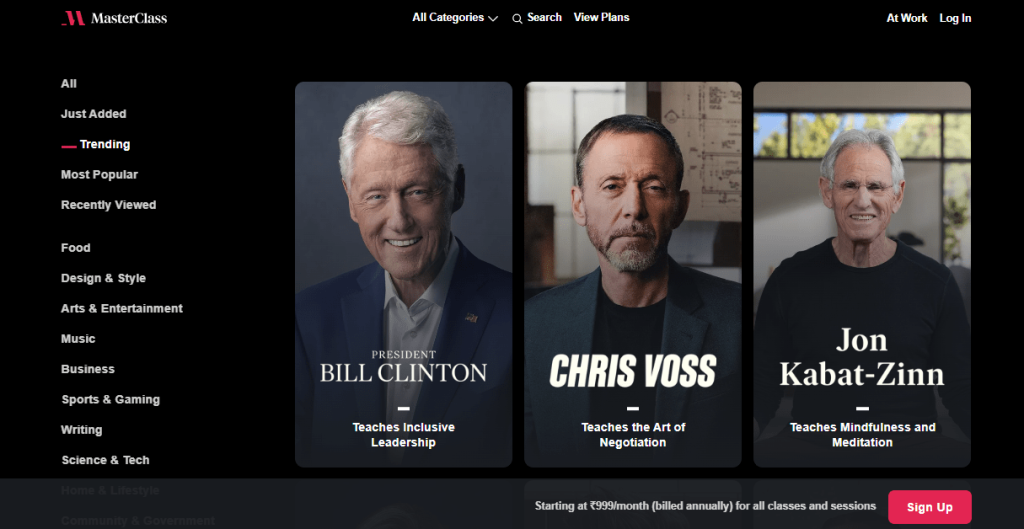Open Jon Kabat-Zinn Mindfulness class card
The image size is (1024, 529).
click(x=862, y=274)
